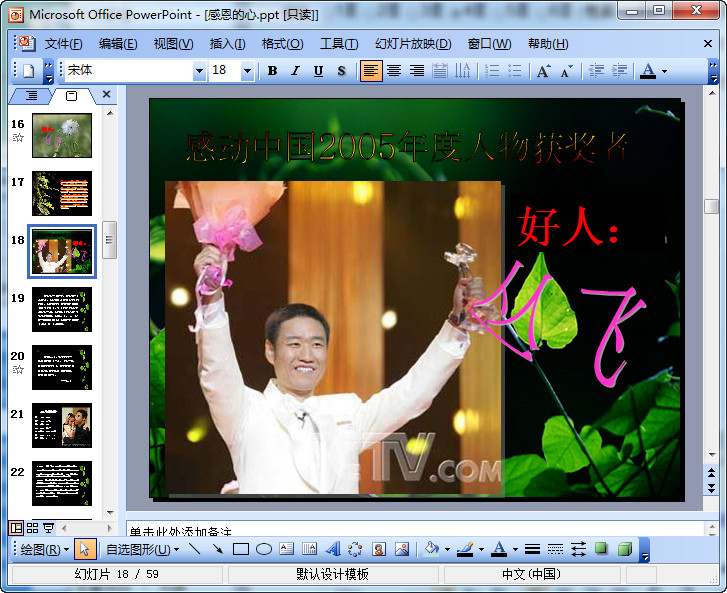This screenshot has width=727, height=593.
Task: Open the 视图(V) menu
Action: point(173,44)
